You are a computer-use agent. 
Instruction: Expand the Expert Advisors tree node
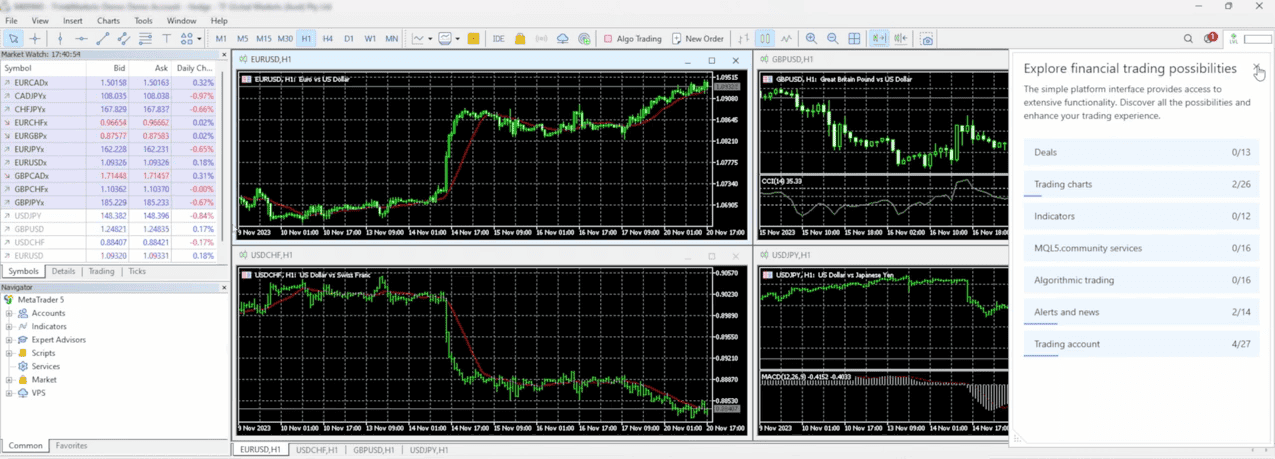click(9, 340)
